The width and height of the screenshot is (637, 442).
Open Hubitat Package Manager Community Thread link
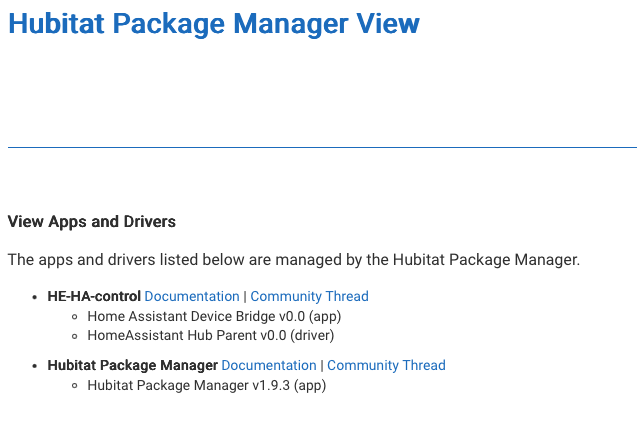pos(386,365)
